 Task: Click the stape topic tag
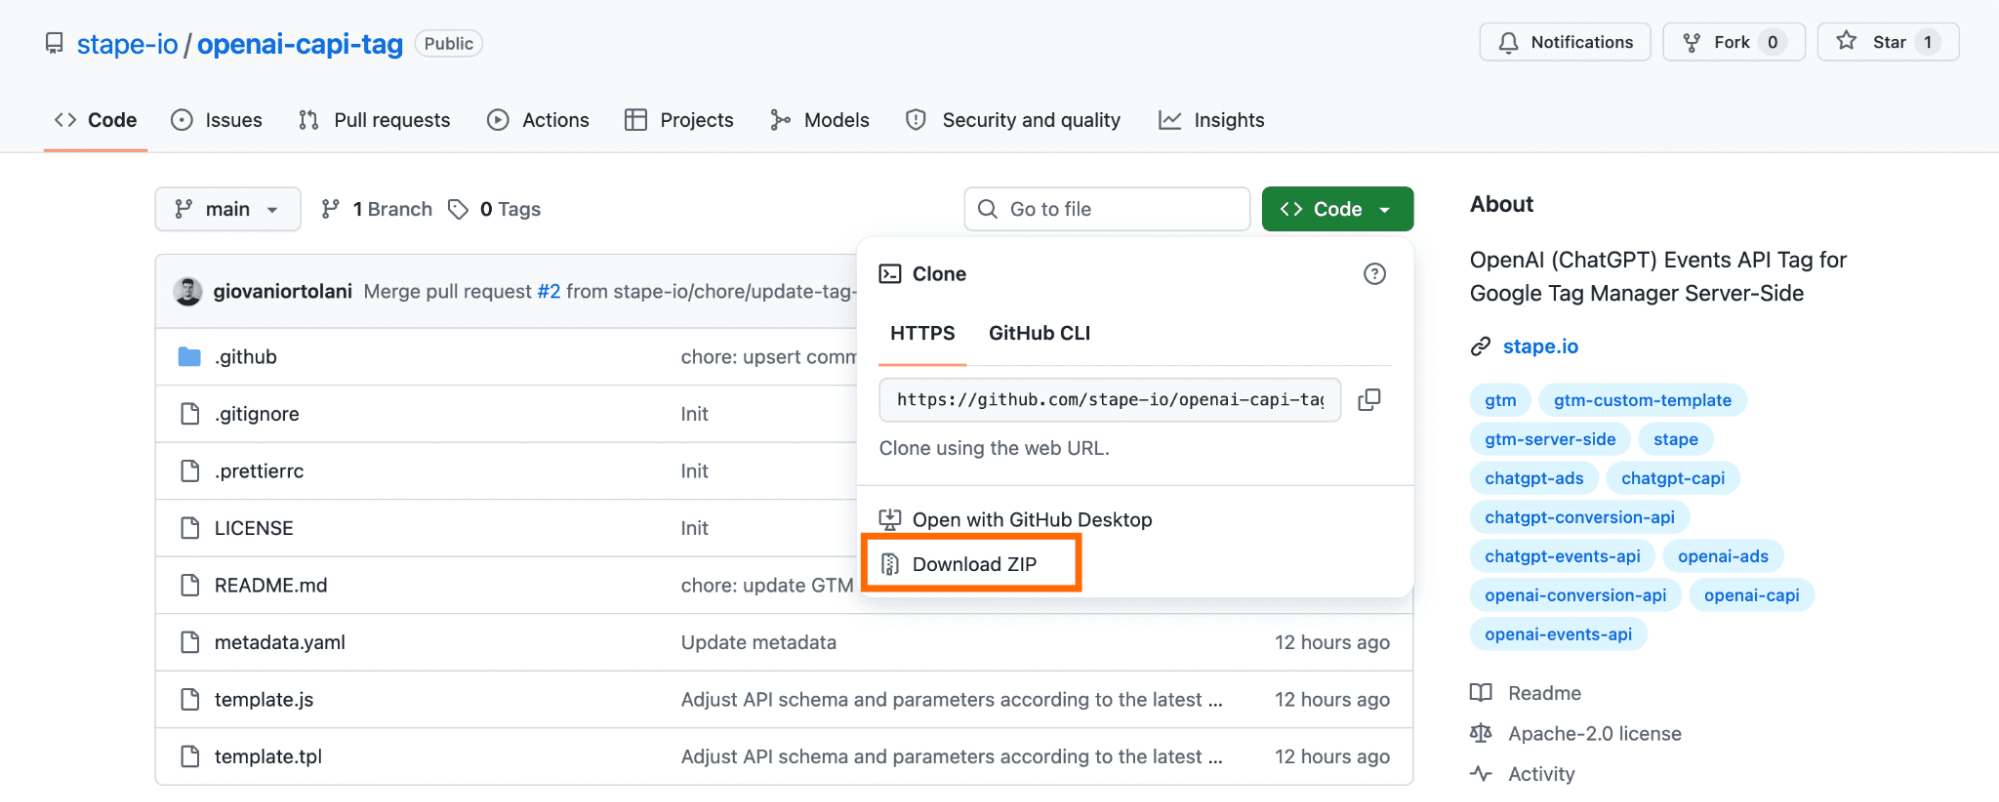[1675, 439]
